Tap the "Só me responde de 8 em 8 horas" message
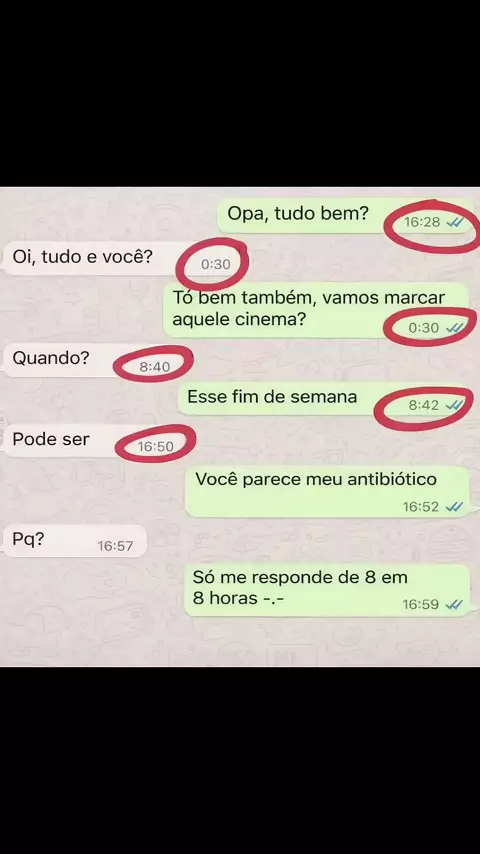Screen dimensions: 480x854 click(x=327, y=590)
